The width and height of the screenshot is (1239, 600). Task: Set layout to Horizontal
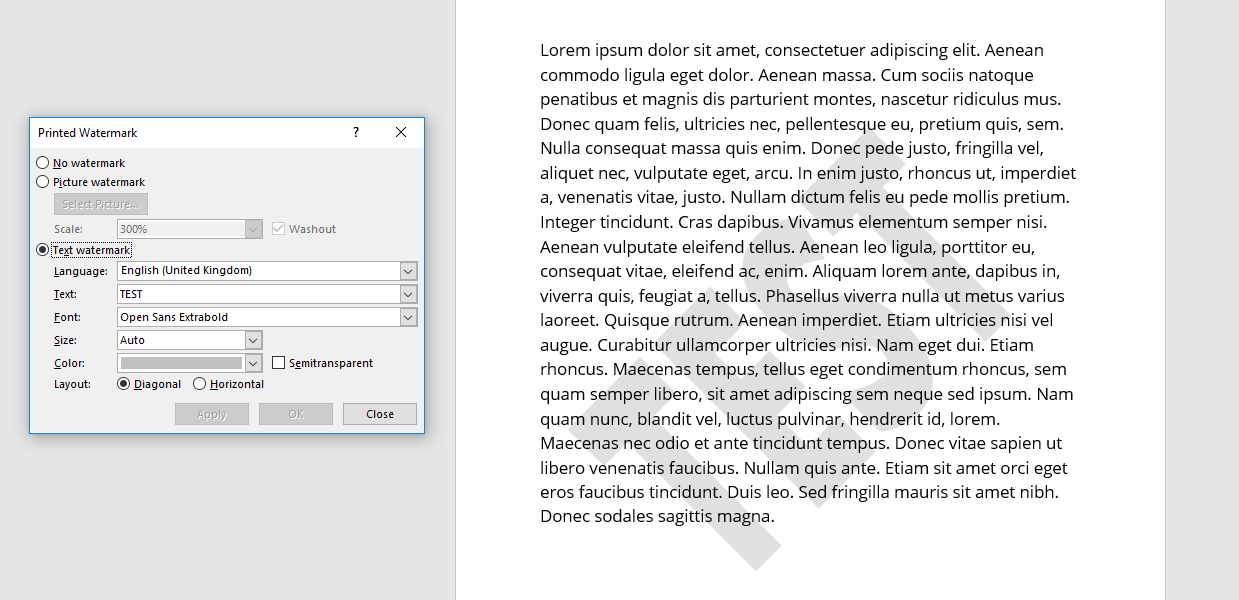[200, 384]
